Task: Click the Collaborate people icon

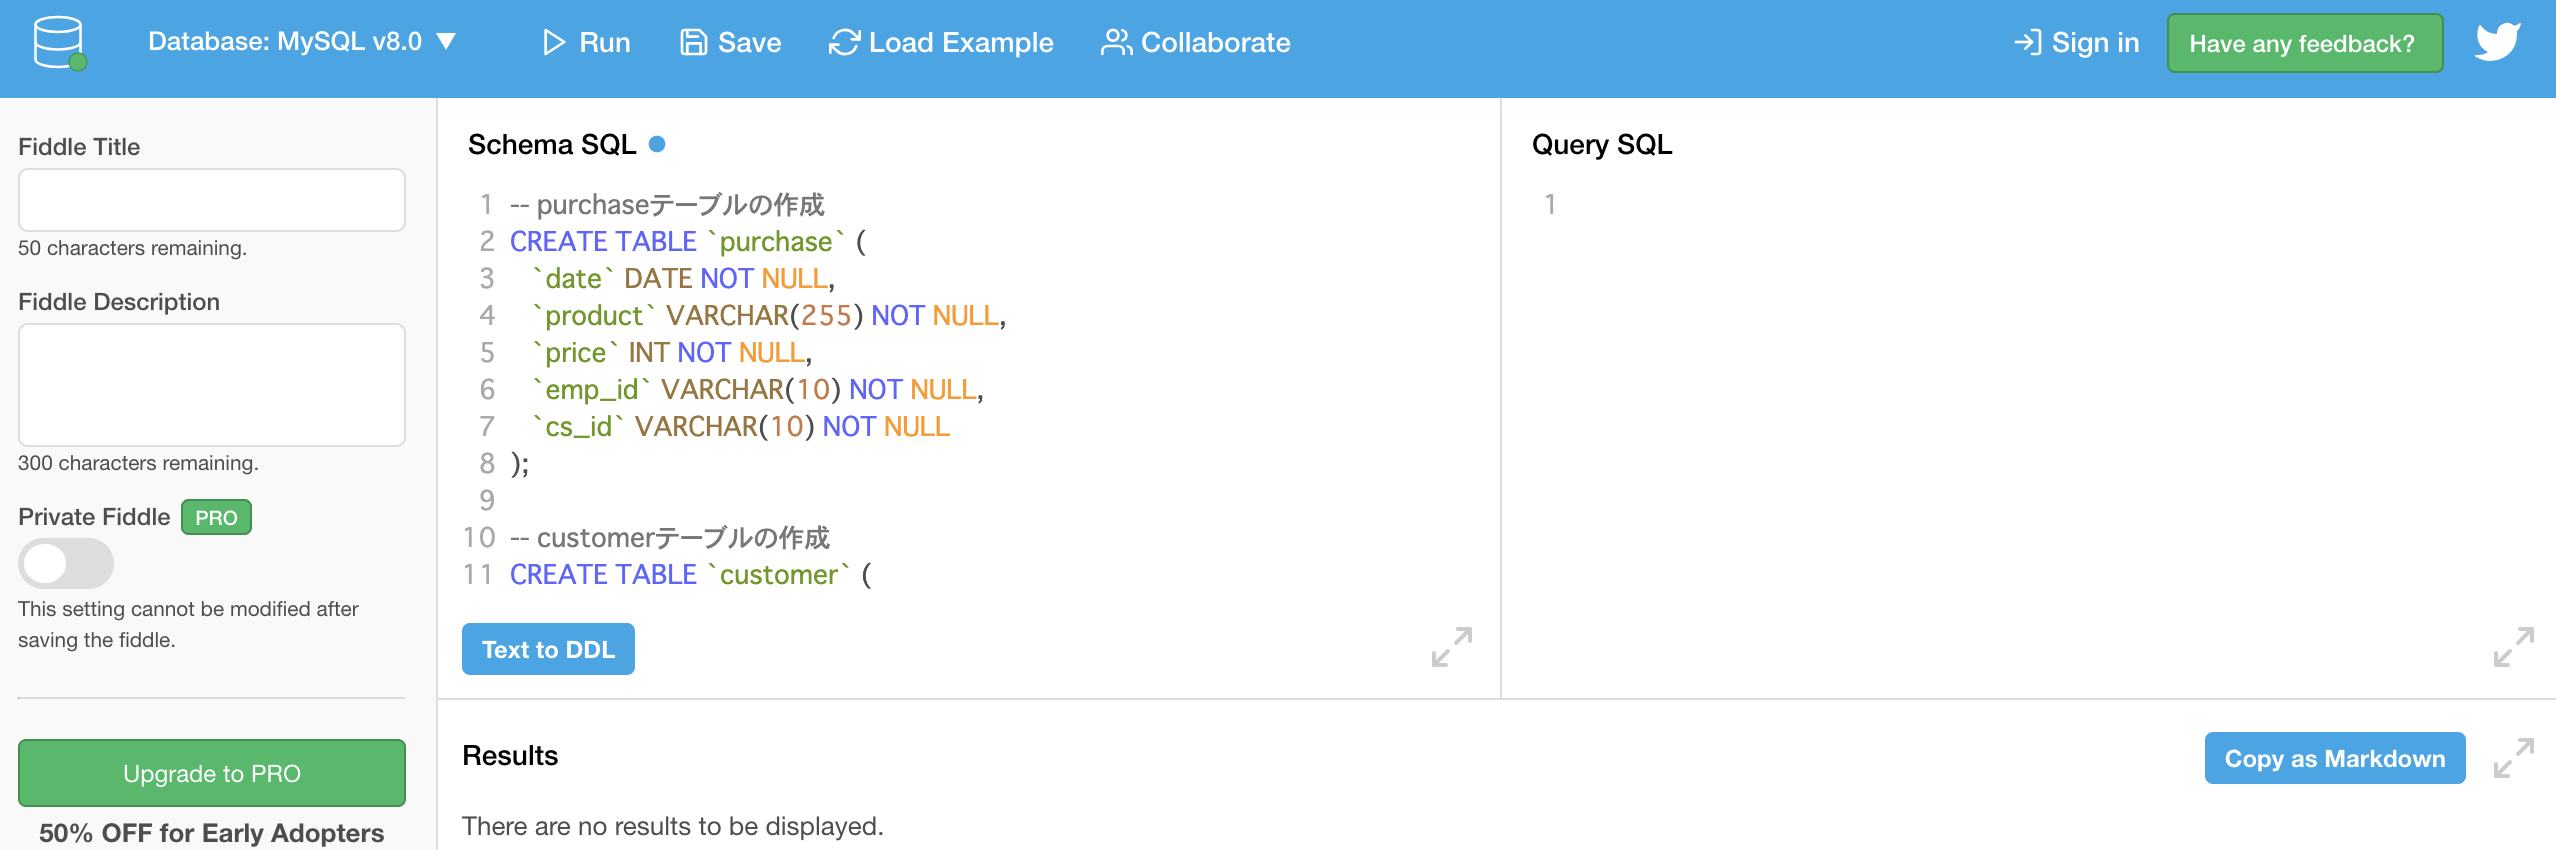Action: tap(1116, 42)
